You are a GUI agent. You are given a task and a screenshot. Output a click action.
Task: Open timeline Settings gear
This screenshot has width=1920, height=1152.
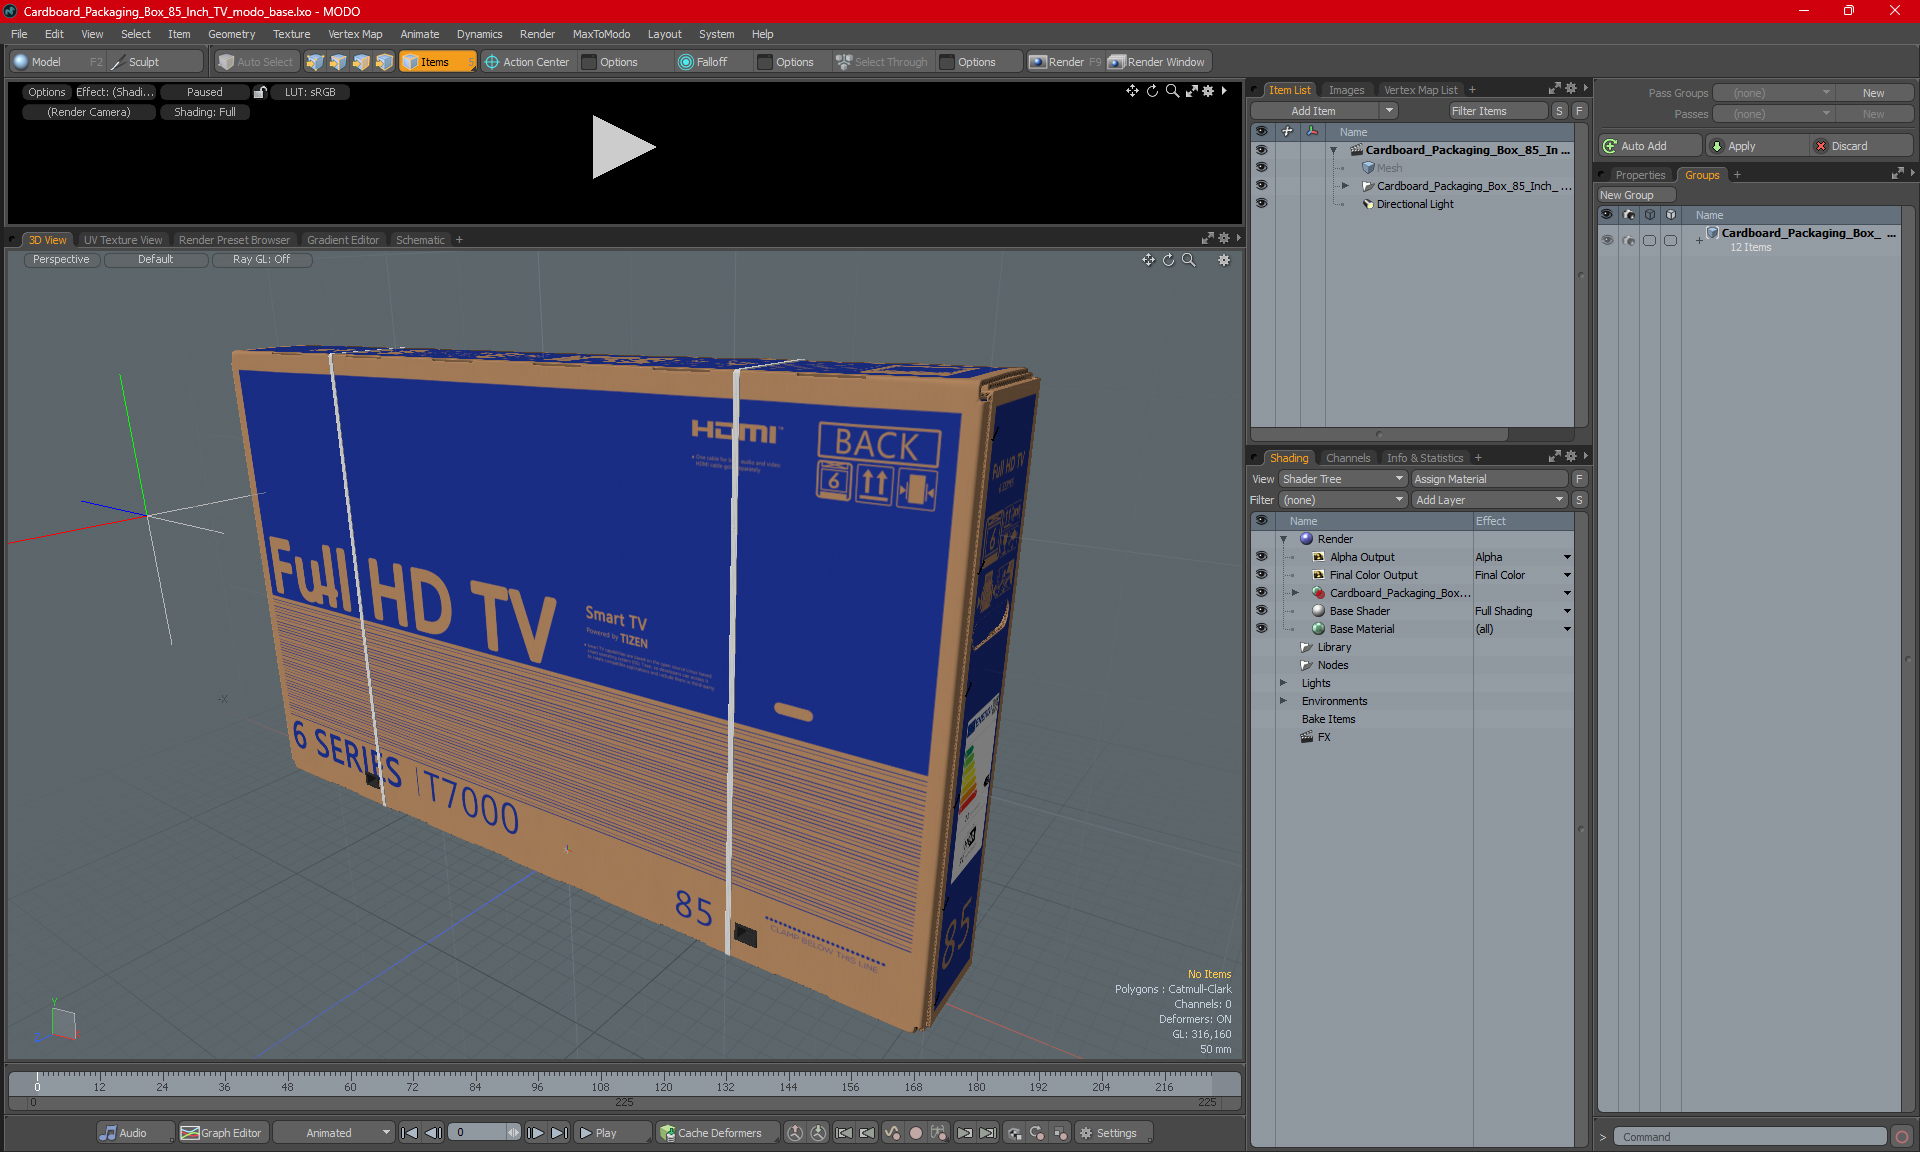click(1087, 1133)
